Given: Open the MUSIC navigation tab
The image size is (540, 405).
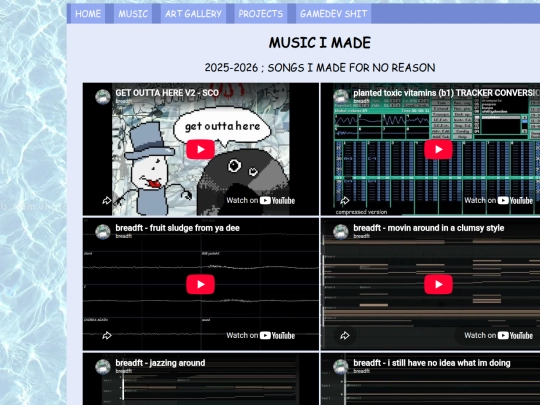Looking at the screenshot, I should pyautogui.click(x=133, y=14).
